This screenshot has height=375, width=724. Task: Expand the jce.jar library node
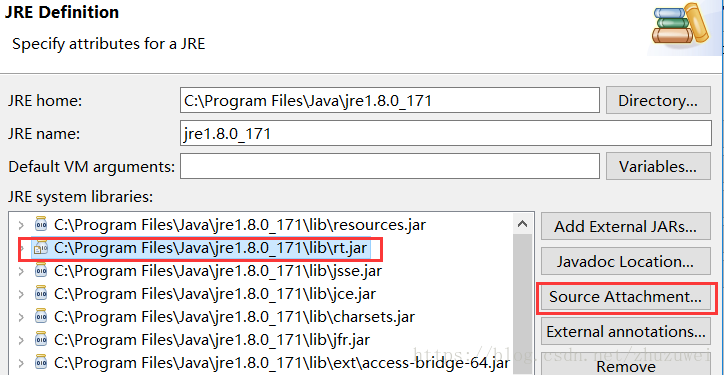click(20, 294)
